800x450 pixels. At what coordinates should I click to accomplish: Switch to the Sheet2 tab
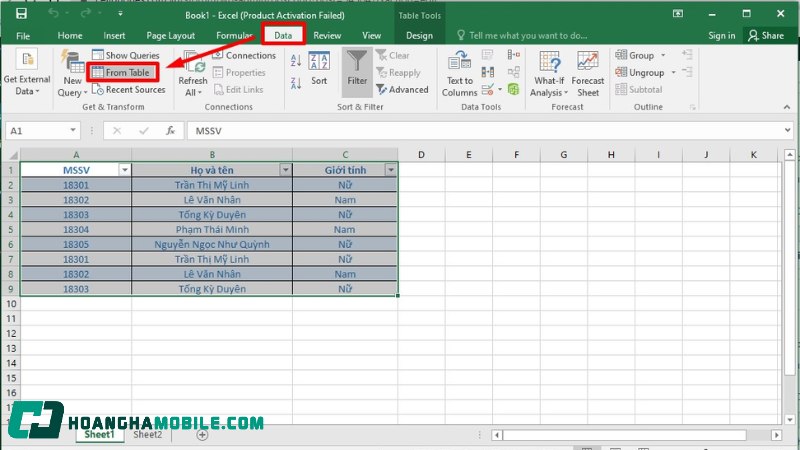click(x=147, y=435)
